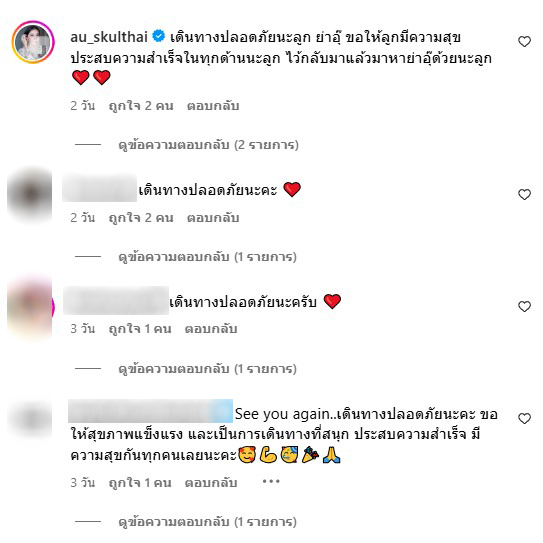Expand the 2 replies under au_skulthai comment
This screenshot has height=543, width=543.
(208, 145)
